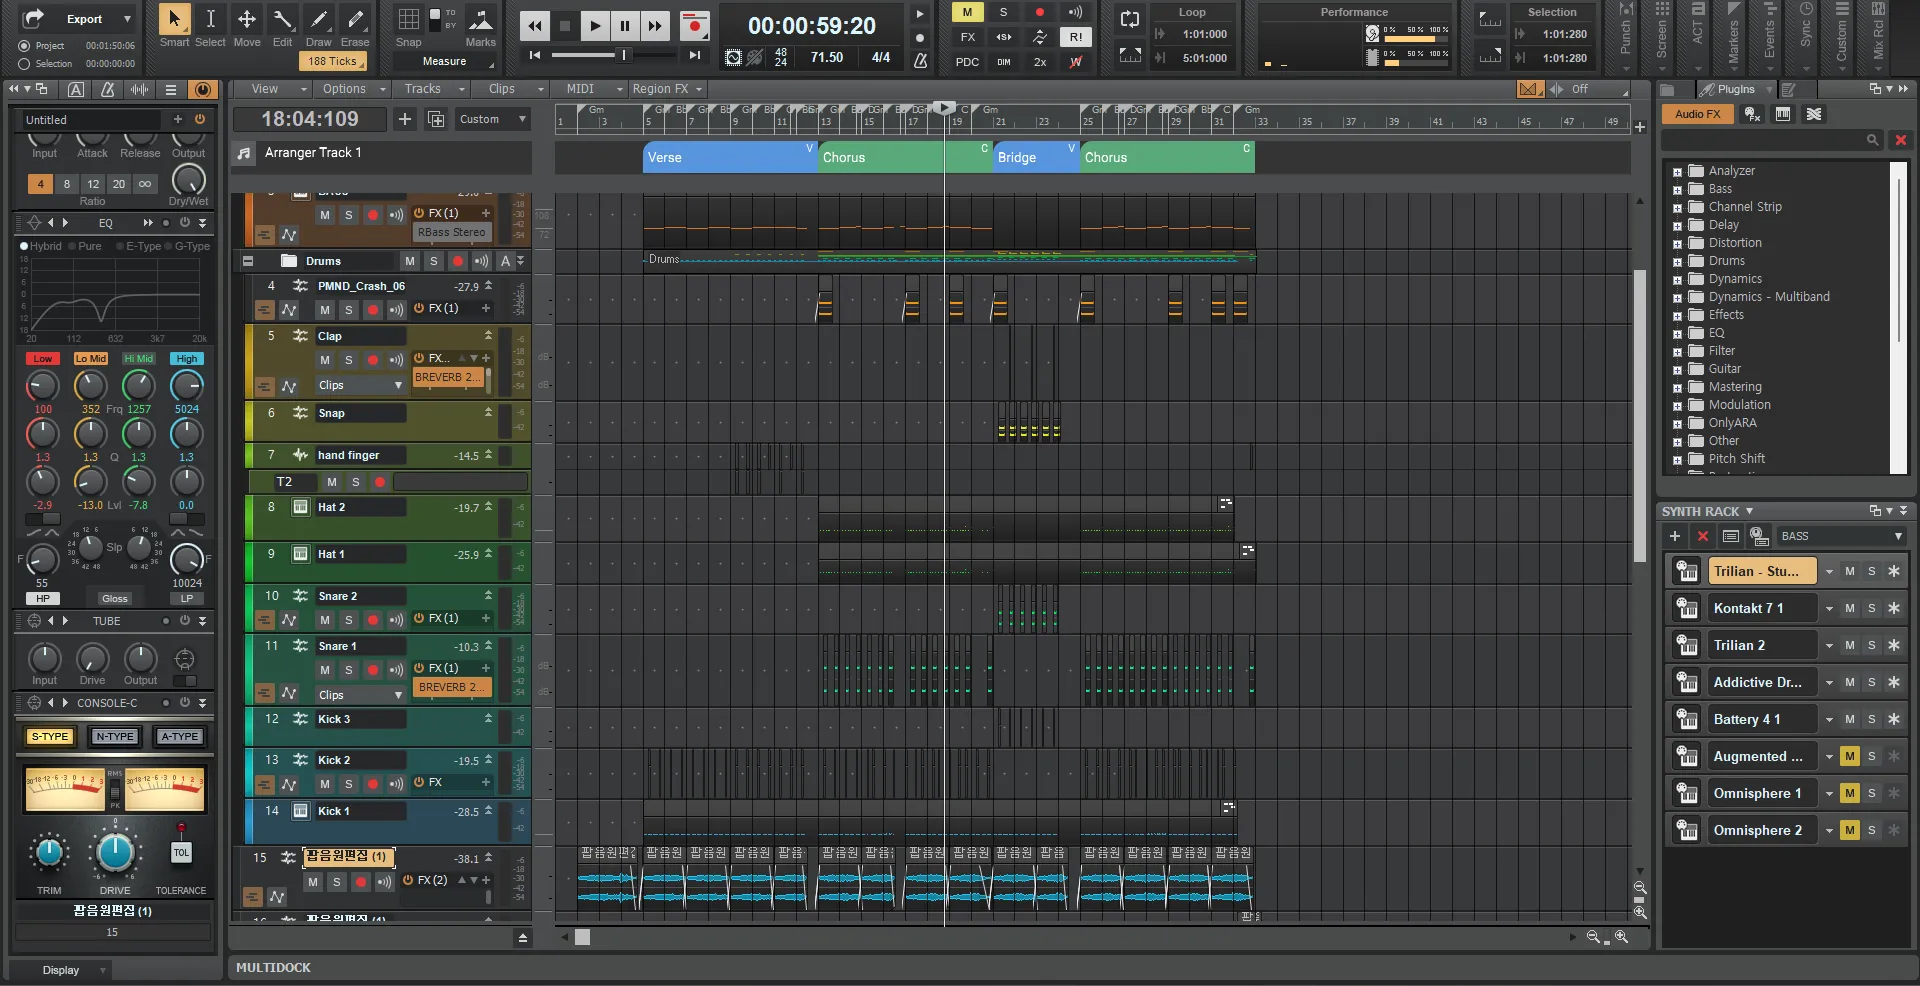
Task: Expand the Dynamics - Multiband folder
Action: pyautogui.click(x=1677, y=298)
